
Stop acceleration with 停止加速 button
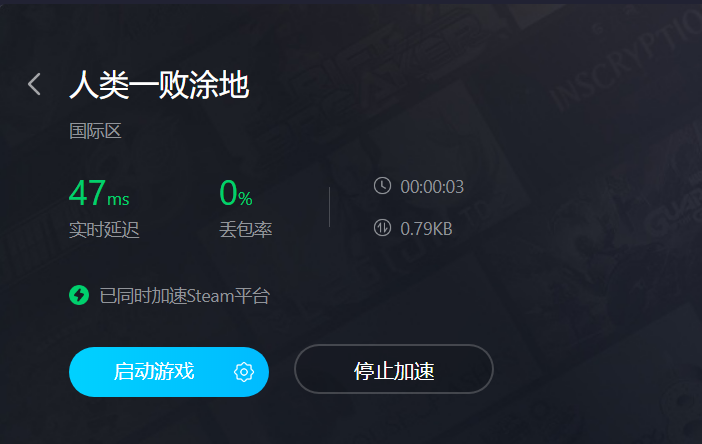(x=394, y=369)
